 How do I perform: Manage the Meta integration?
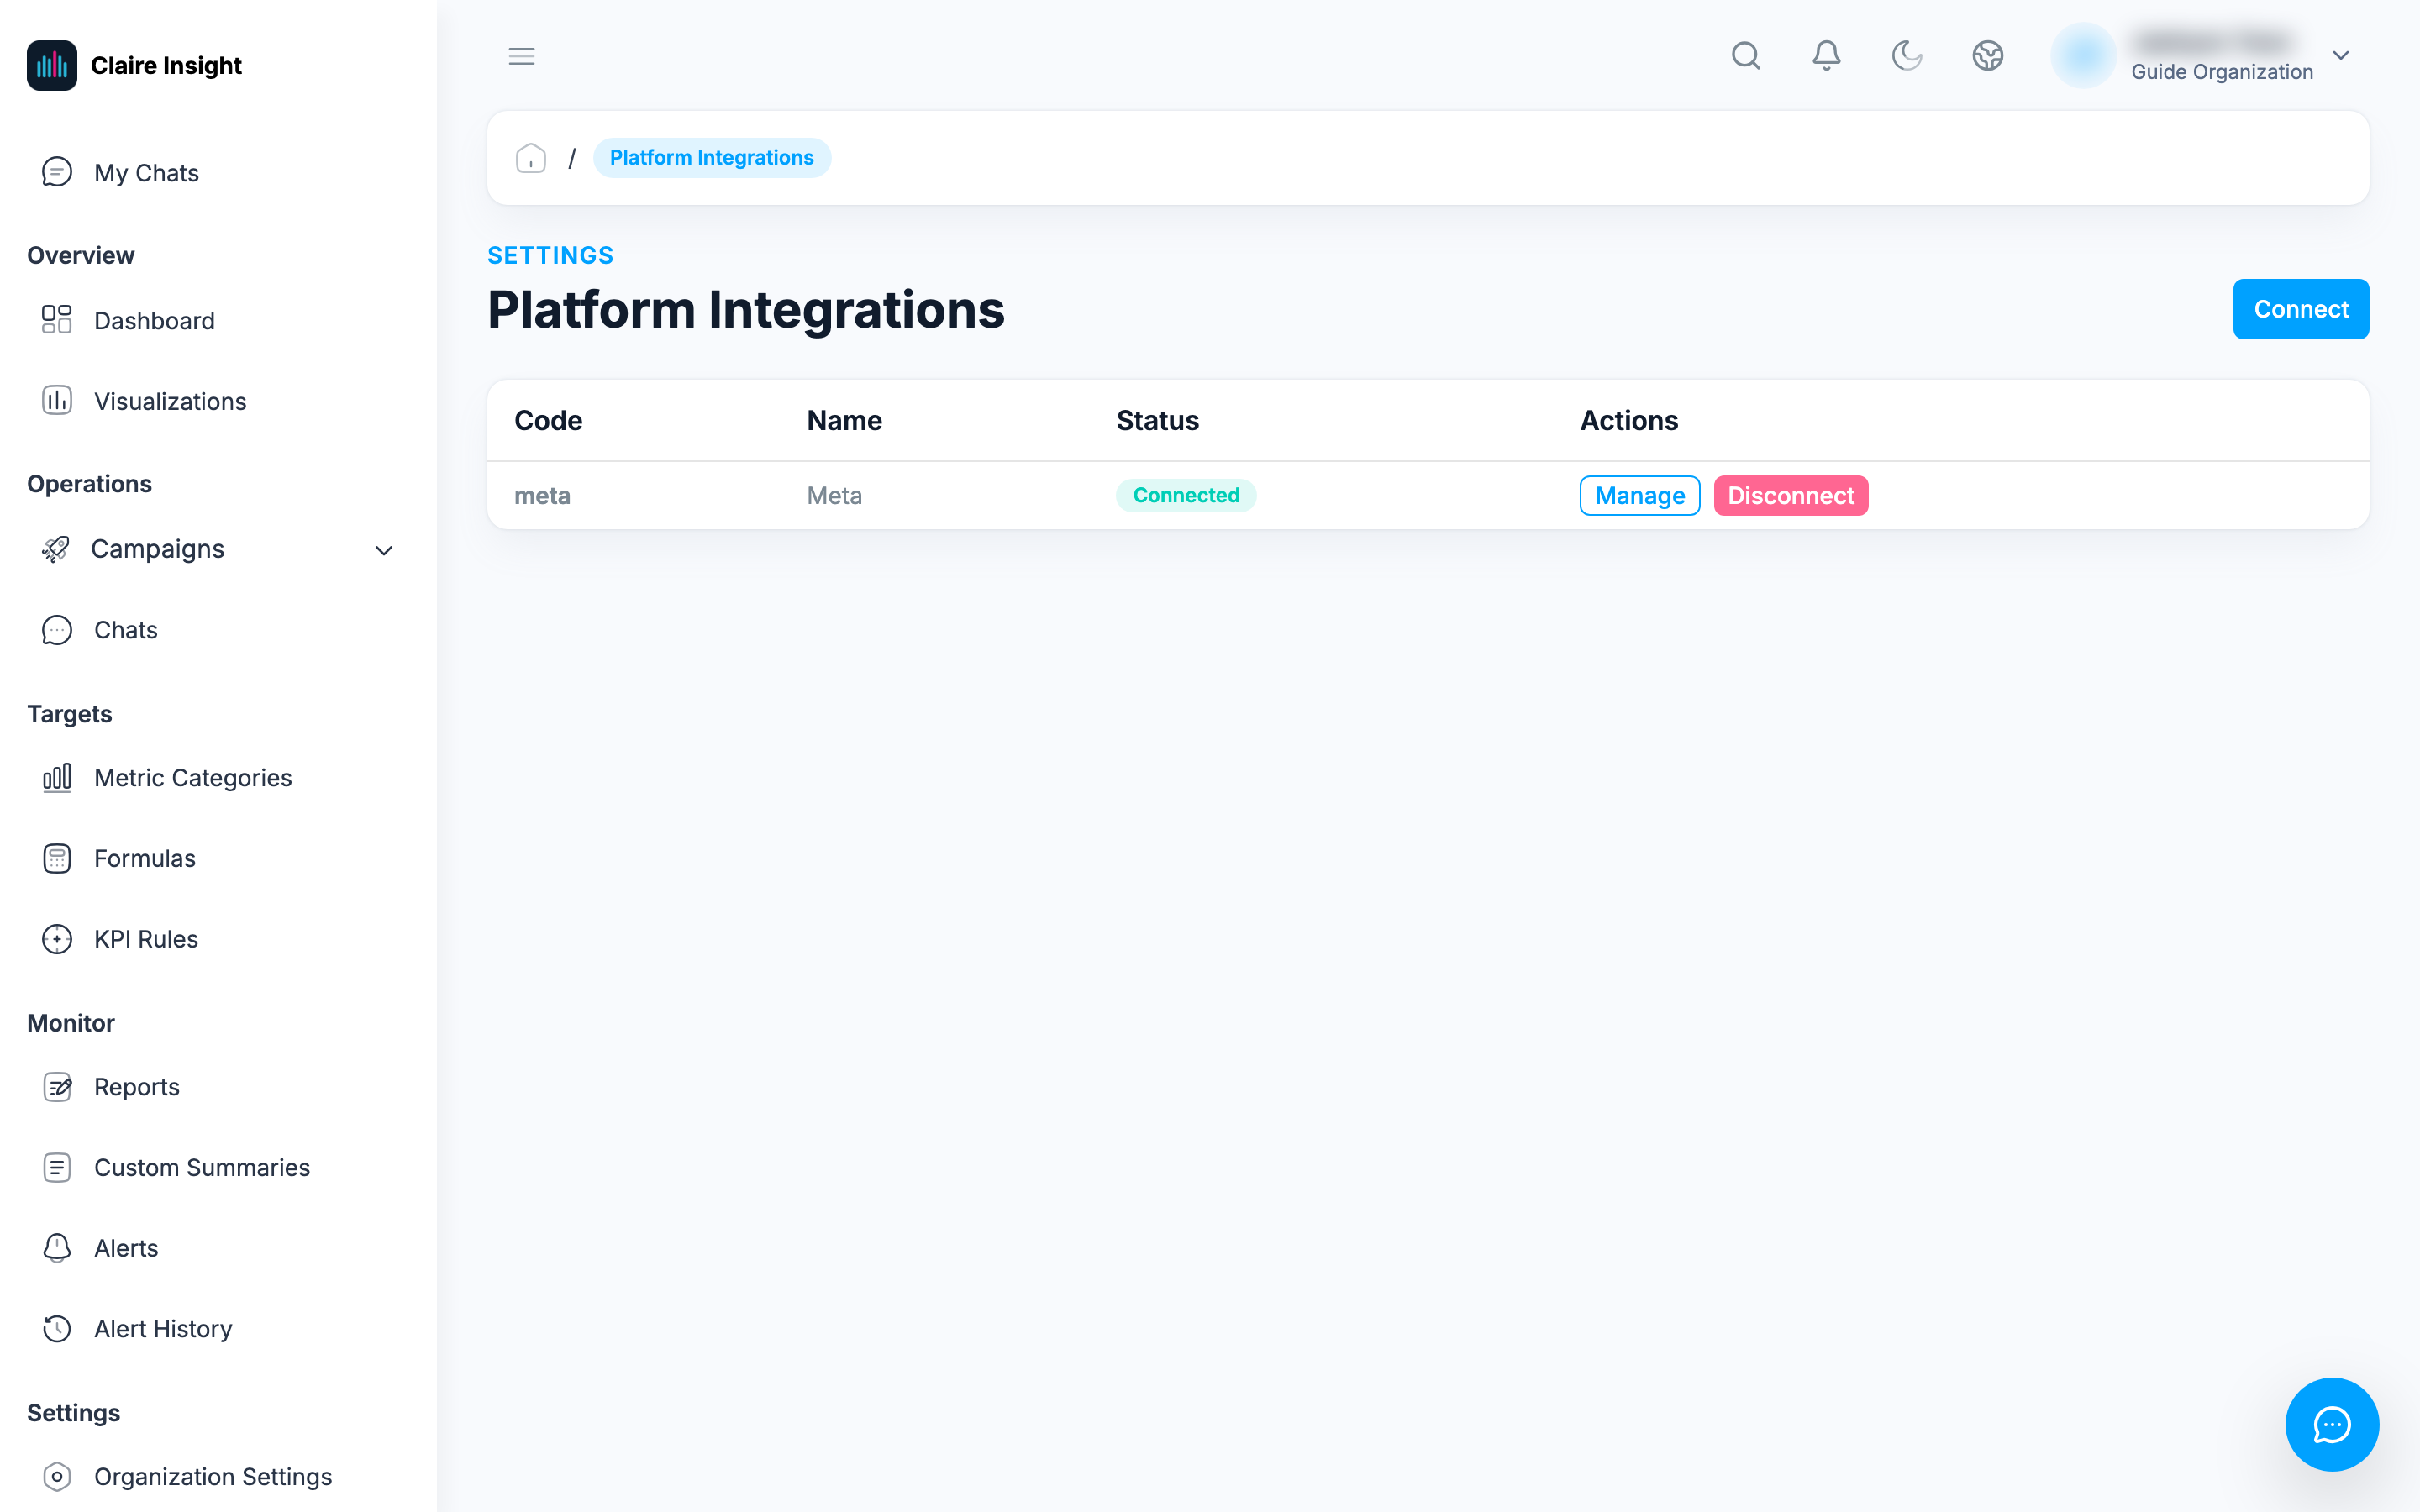pos(1640,496)
